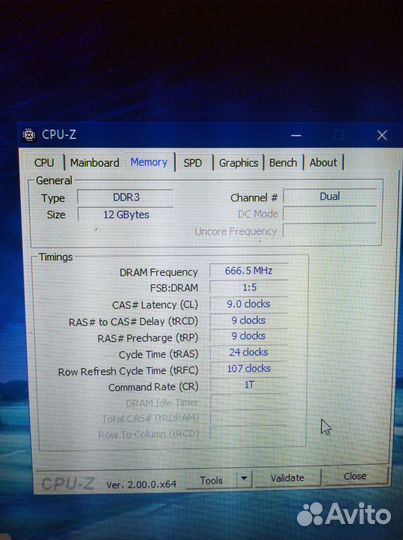
Task: Click the Command Rate 1T field
Action: tap(249, 385)
